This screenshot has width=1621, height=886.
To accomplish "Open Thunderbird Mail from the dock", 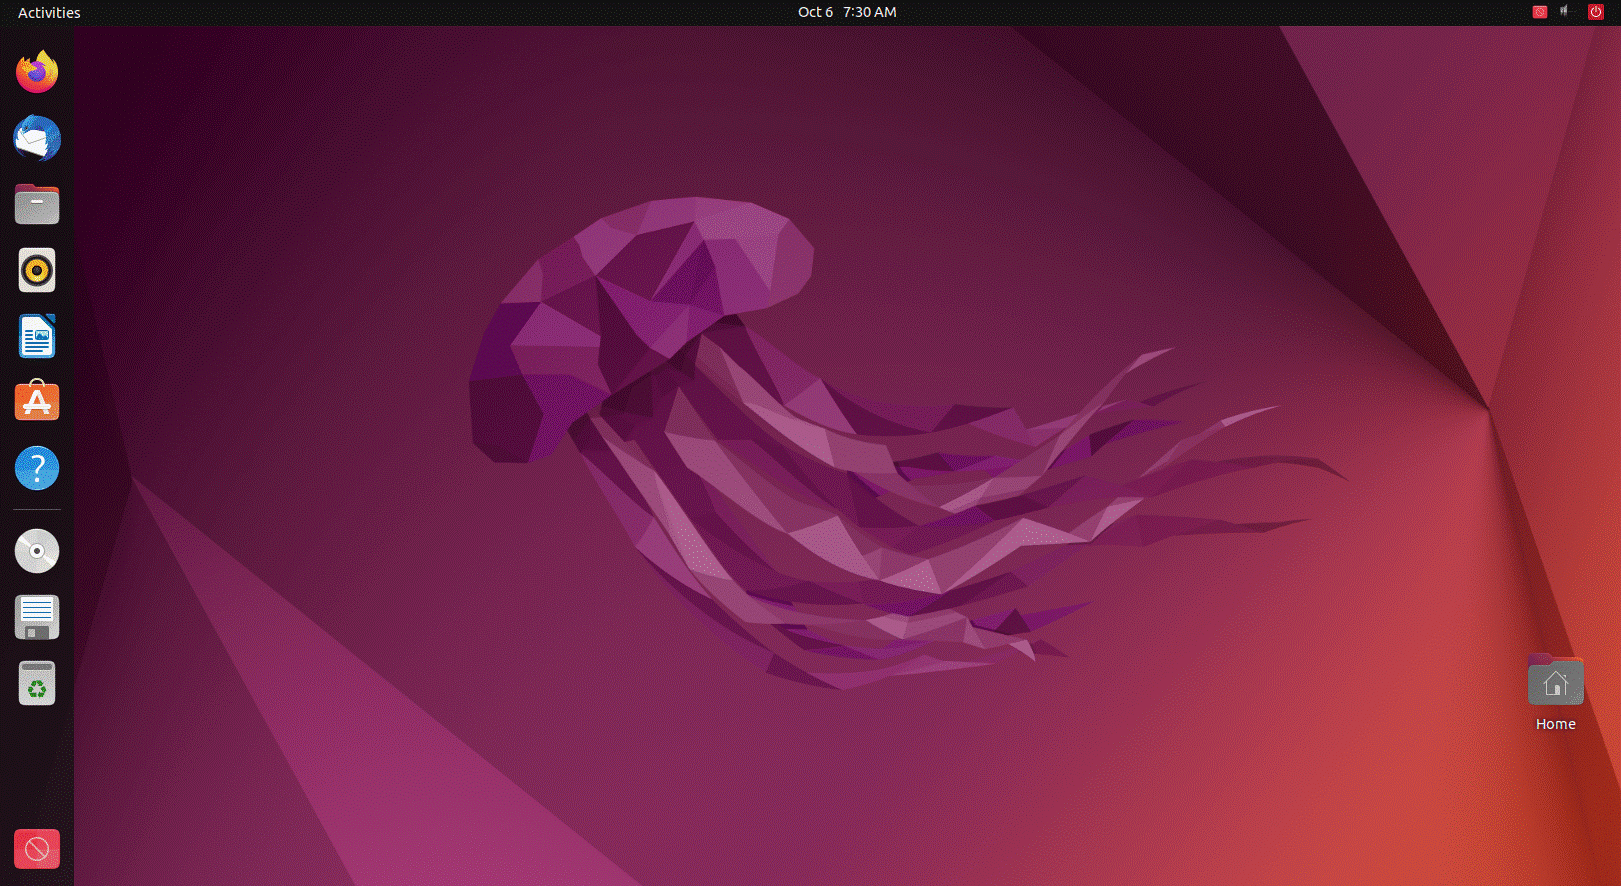I will [x=37, y=138].
